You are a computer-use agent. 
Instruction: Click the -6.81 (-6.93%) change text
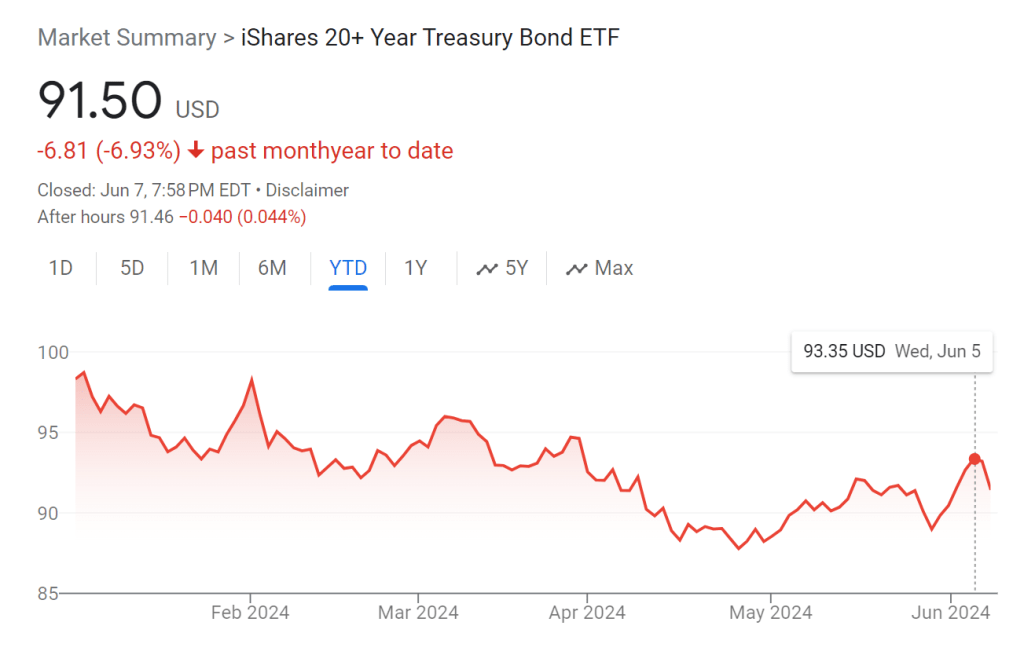click(x=109, y=151)
